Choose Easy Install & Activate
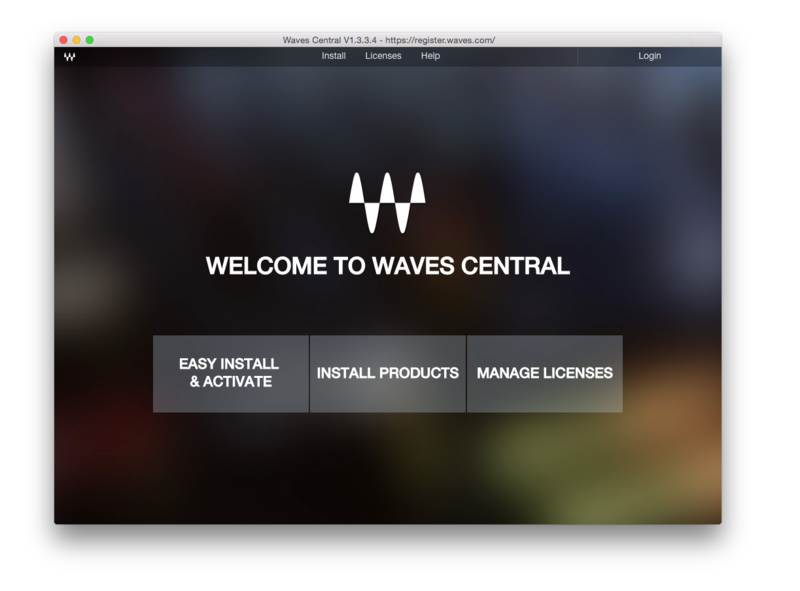 pyautogui.click(x=231, y=374)
